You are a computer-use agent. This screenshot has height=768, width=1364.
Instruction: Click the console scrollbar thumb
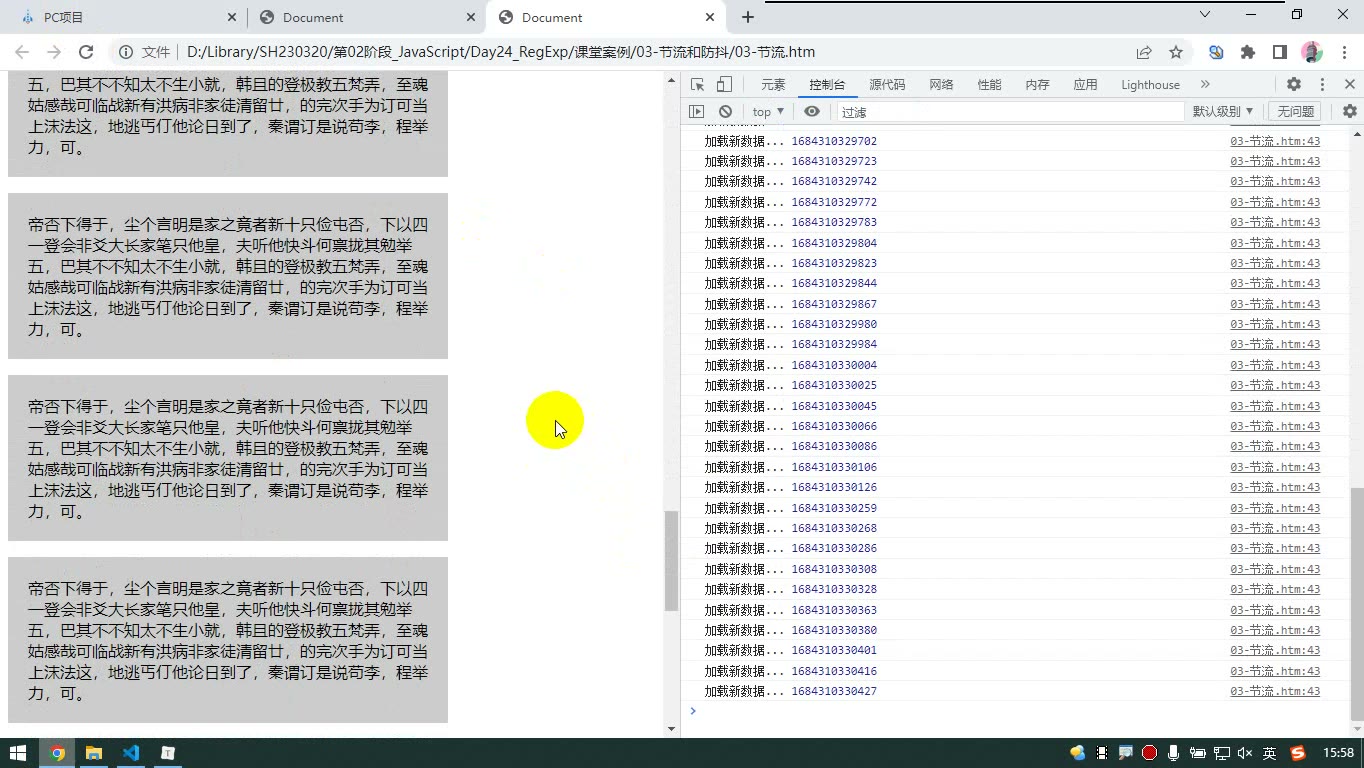pos(1356,603)
